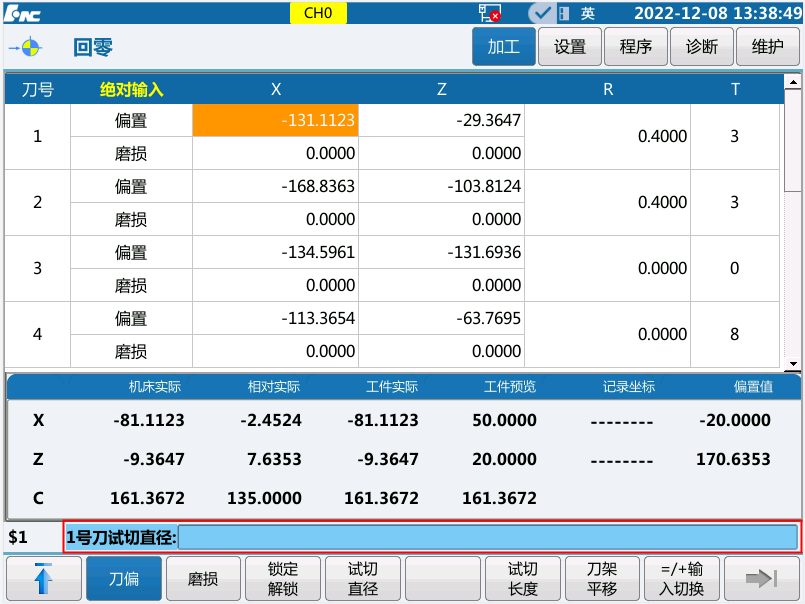Click tool 1 wear X value 0.0000

click(x=276, y=153)
